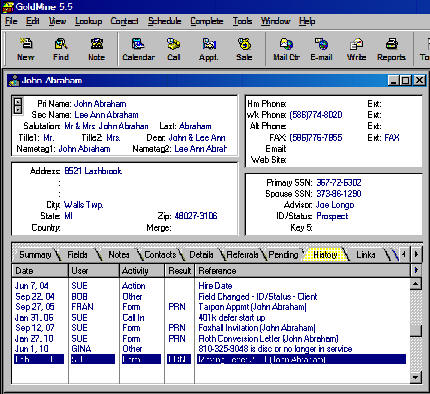430x394 pixels.
Task: Open the Sale toolbar icon
Action: [244, 49]
